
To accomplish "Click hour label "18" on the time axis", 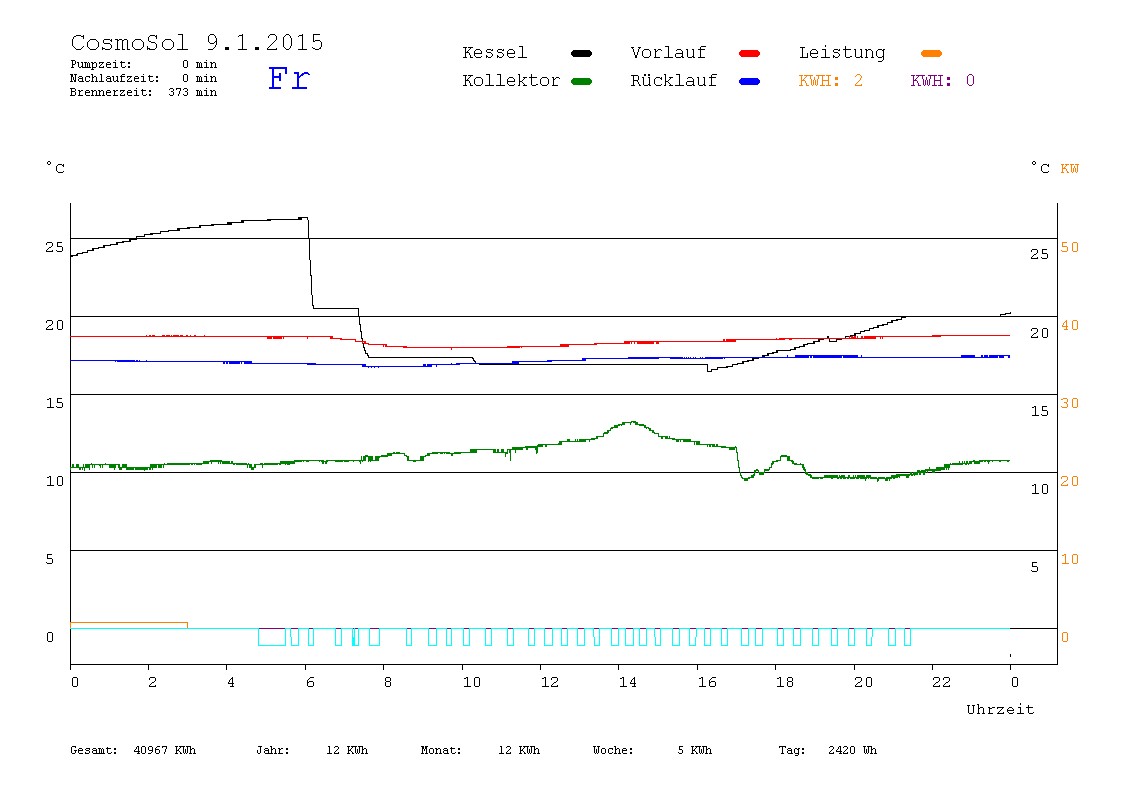I will (785, 682).
